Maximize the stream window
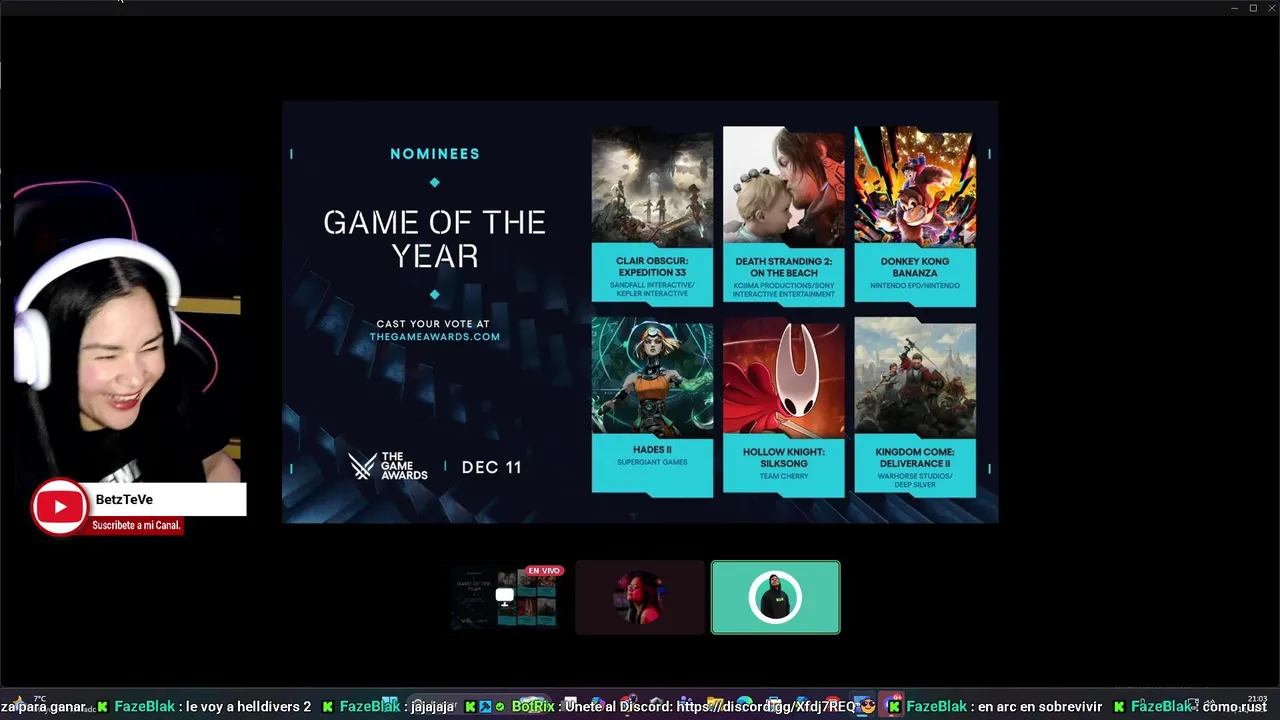This screenshot has width=1280, height=720. coord(1253,8)
